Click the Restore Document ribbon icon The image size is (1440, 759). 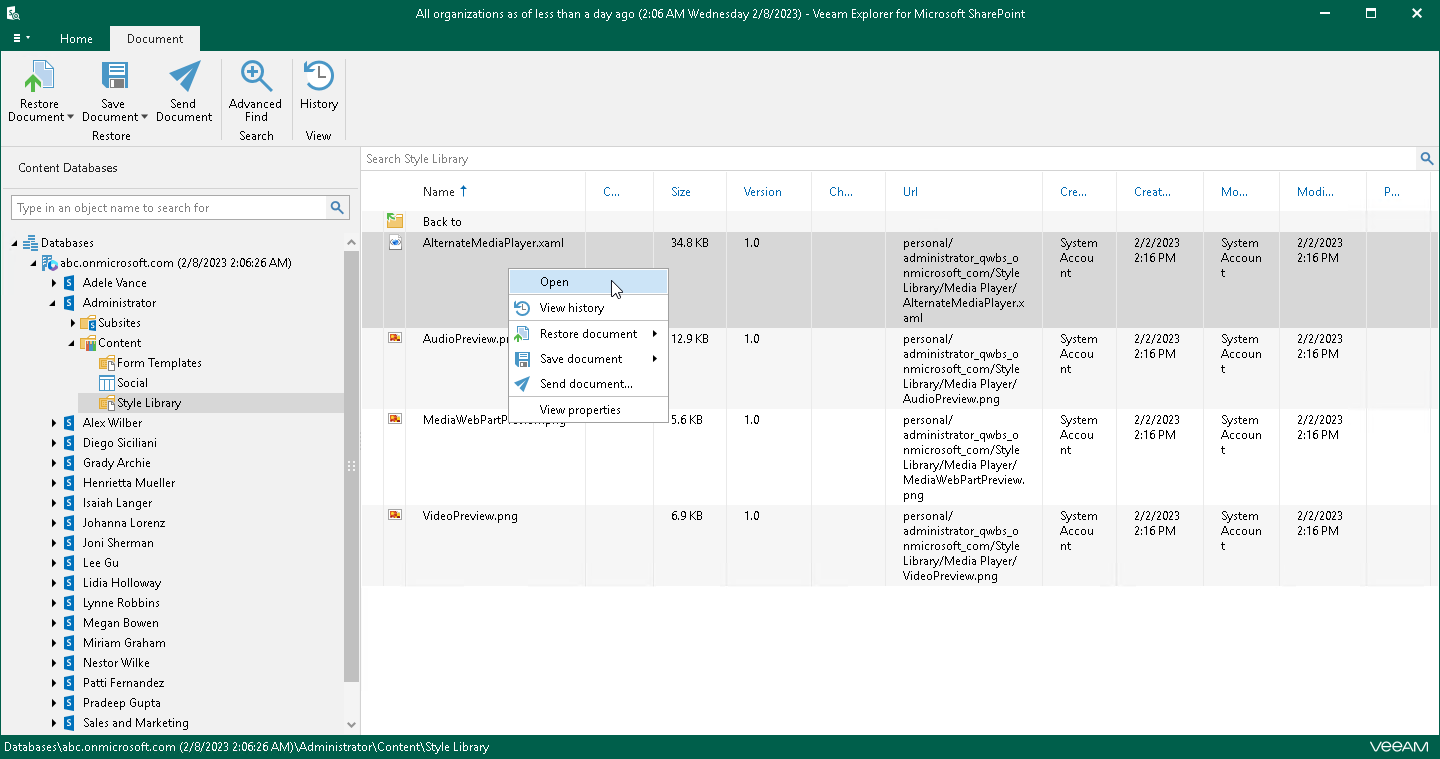click(x=40, y=78)
